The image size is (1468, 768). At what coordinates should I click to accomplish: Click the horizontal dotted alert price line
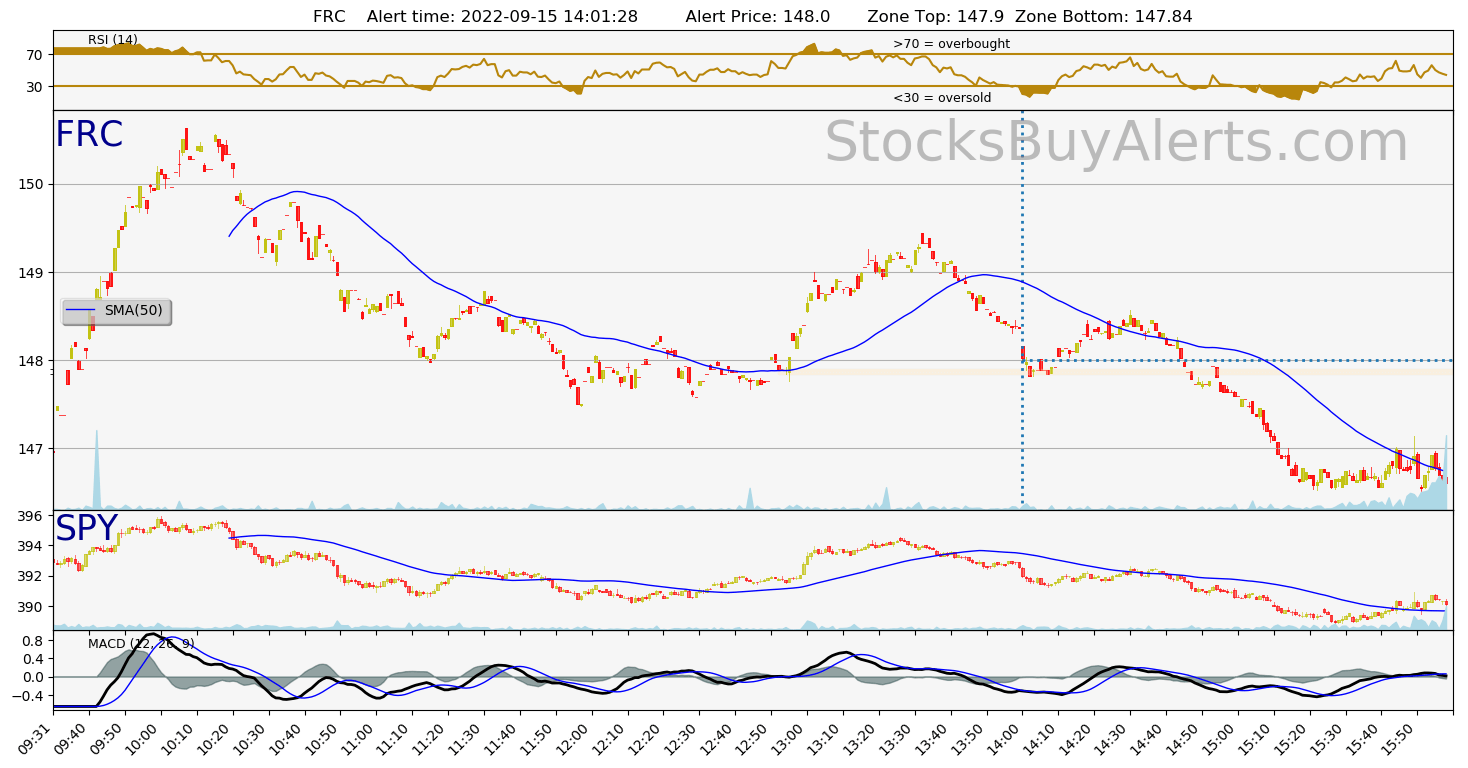(1238, 360)
